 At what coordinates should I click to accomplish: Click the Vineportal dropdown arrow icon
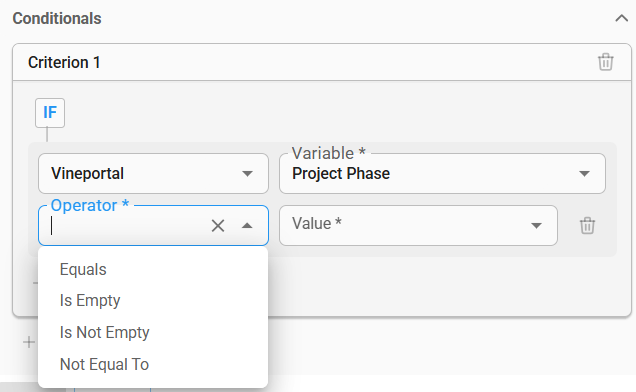coord(247,174)
